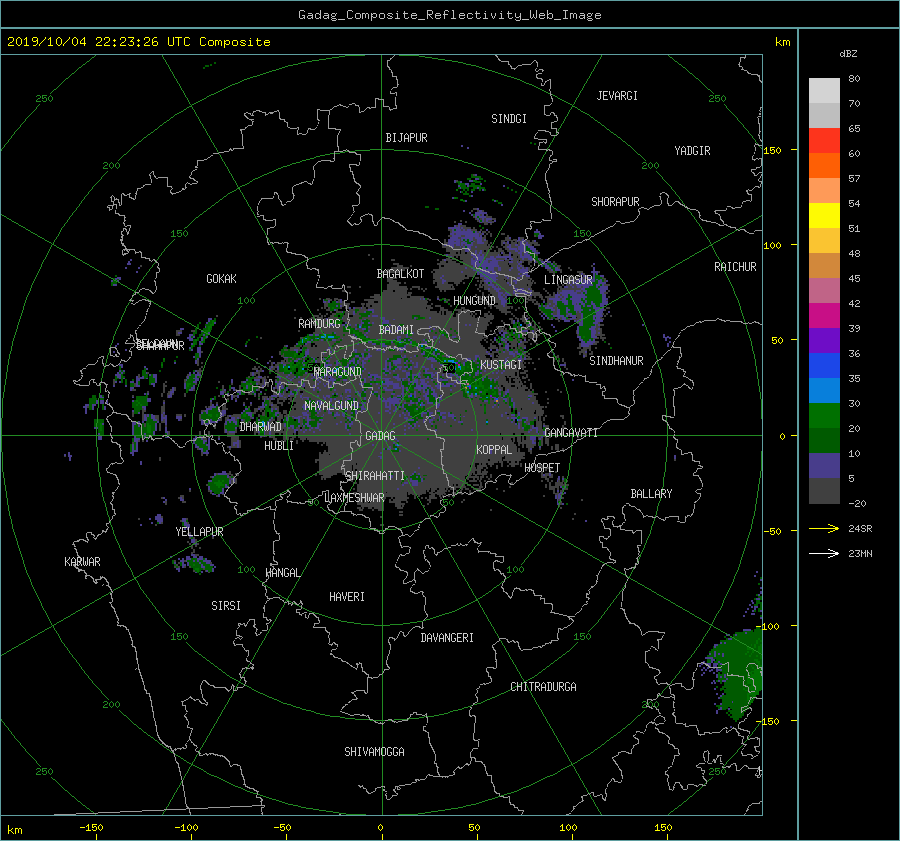
Task: Pick the magenta 42–39 dBZ legend swatch
Action: tap(824, 315)
